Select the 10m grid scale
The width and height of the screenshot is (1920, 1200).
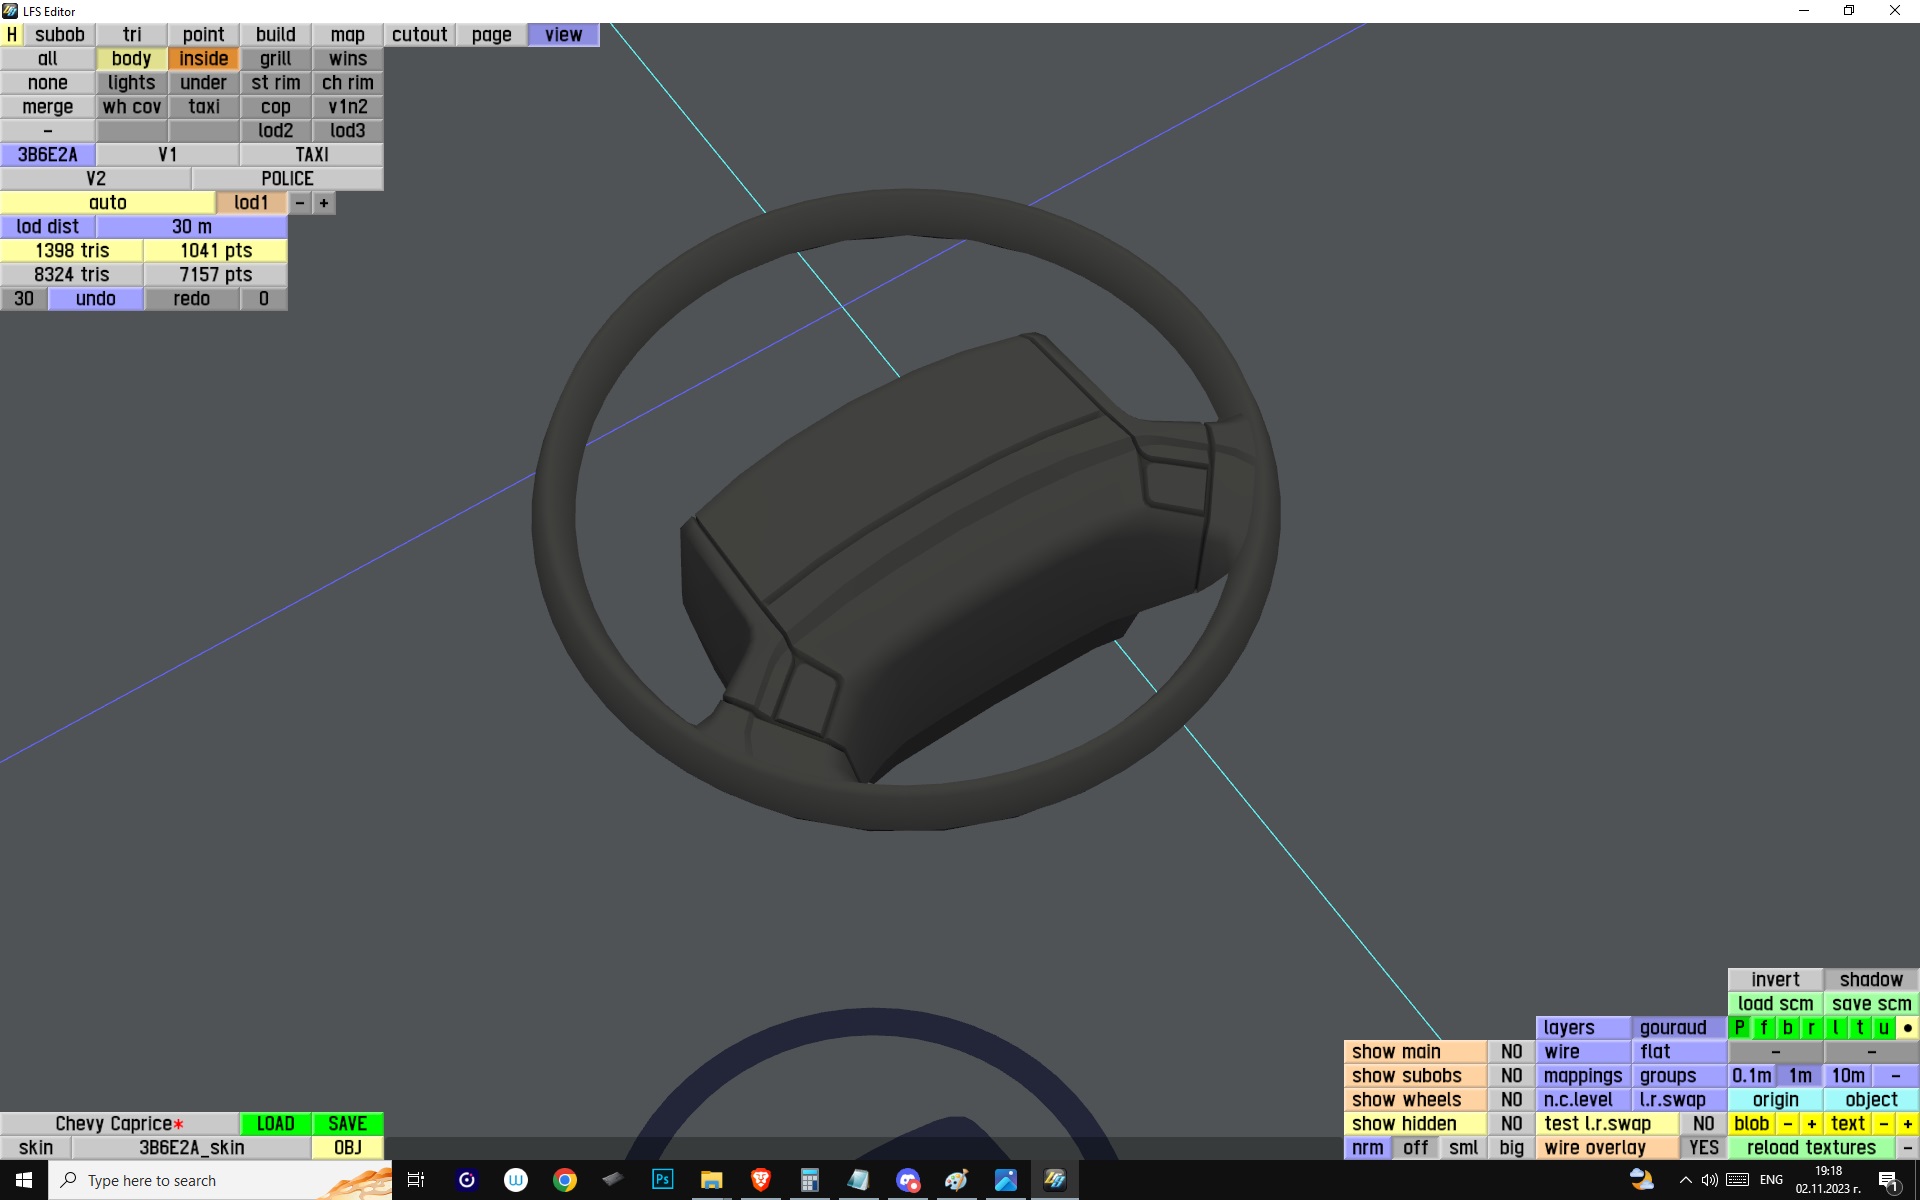coord(1847,1076)
